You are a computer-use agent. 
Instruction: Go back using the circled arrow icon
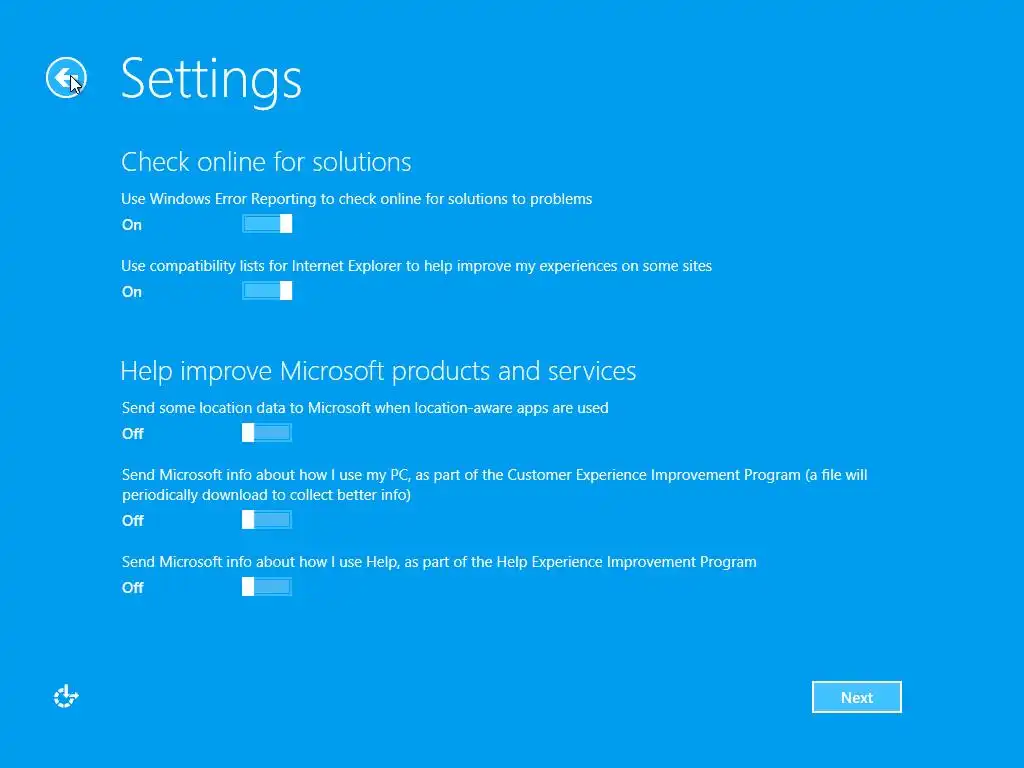pyautogui.click(x=66, y=77)
